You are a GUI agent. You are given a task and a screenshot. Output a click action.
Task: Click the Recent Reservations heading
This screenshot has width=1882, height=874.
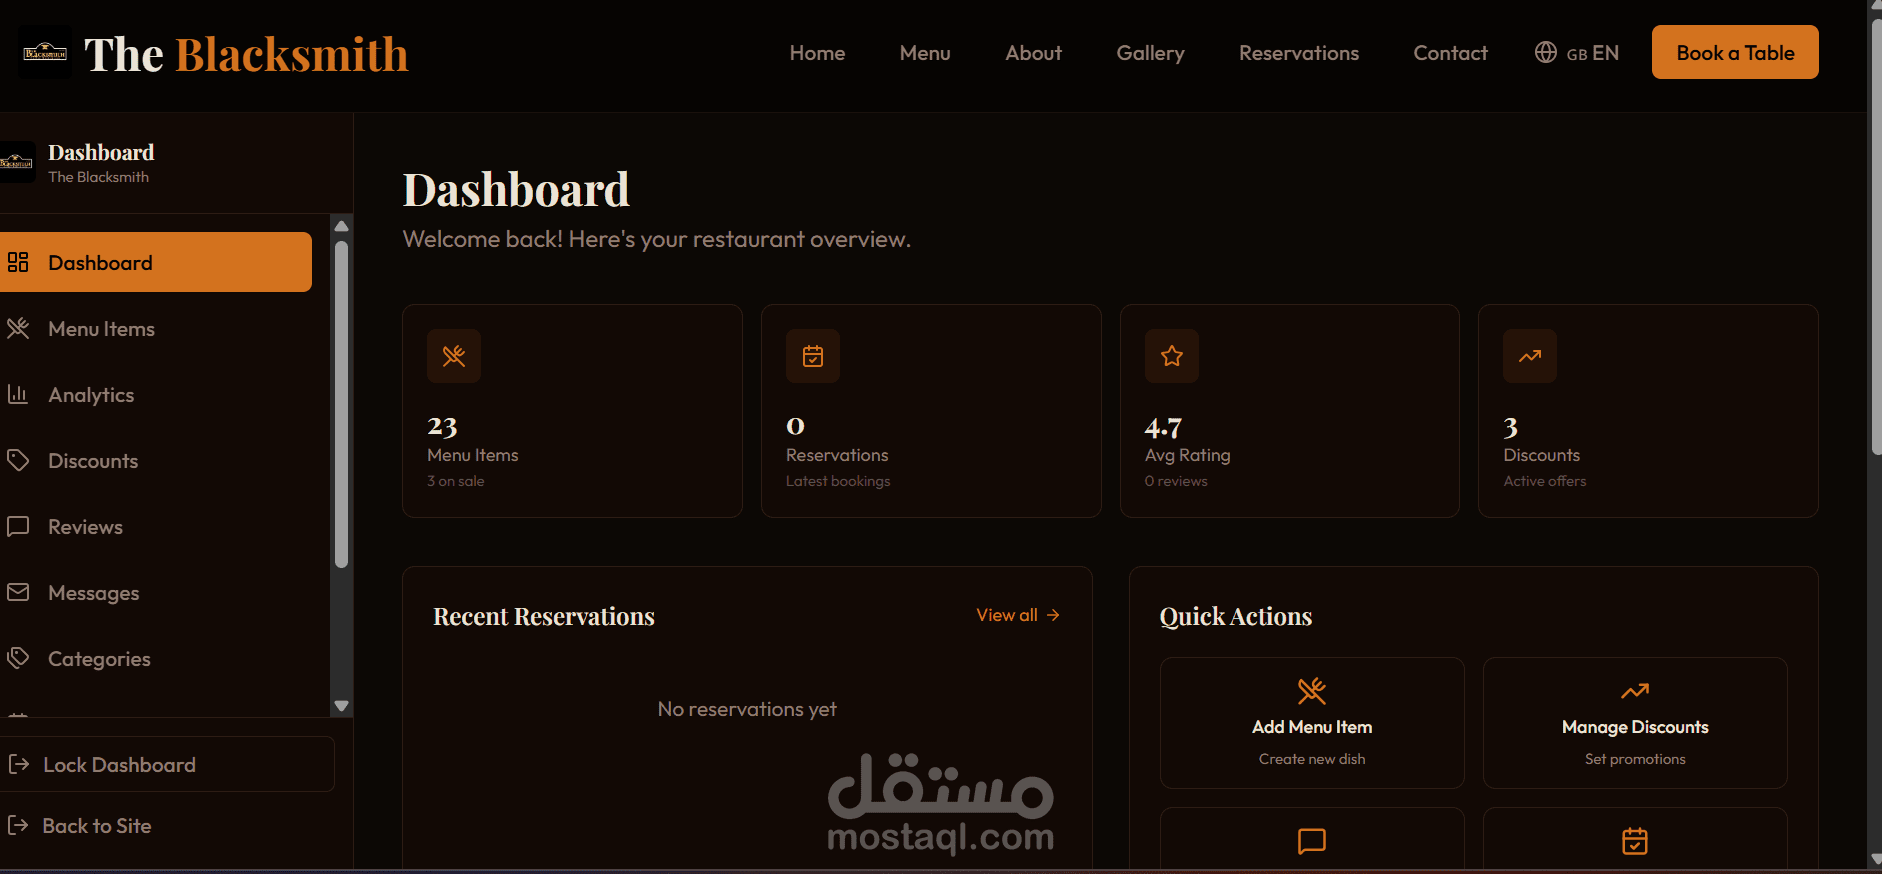(544, 616)
